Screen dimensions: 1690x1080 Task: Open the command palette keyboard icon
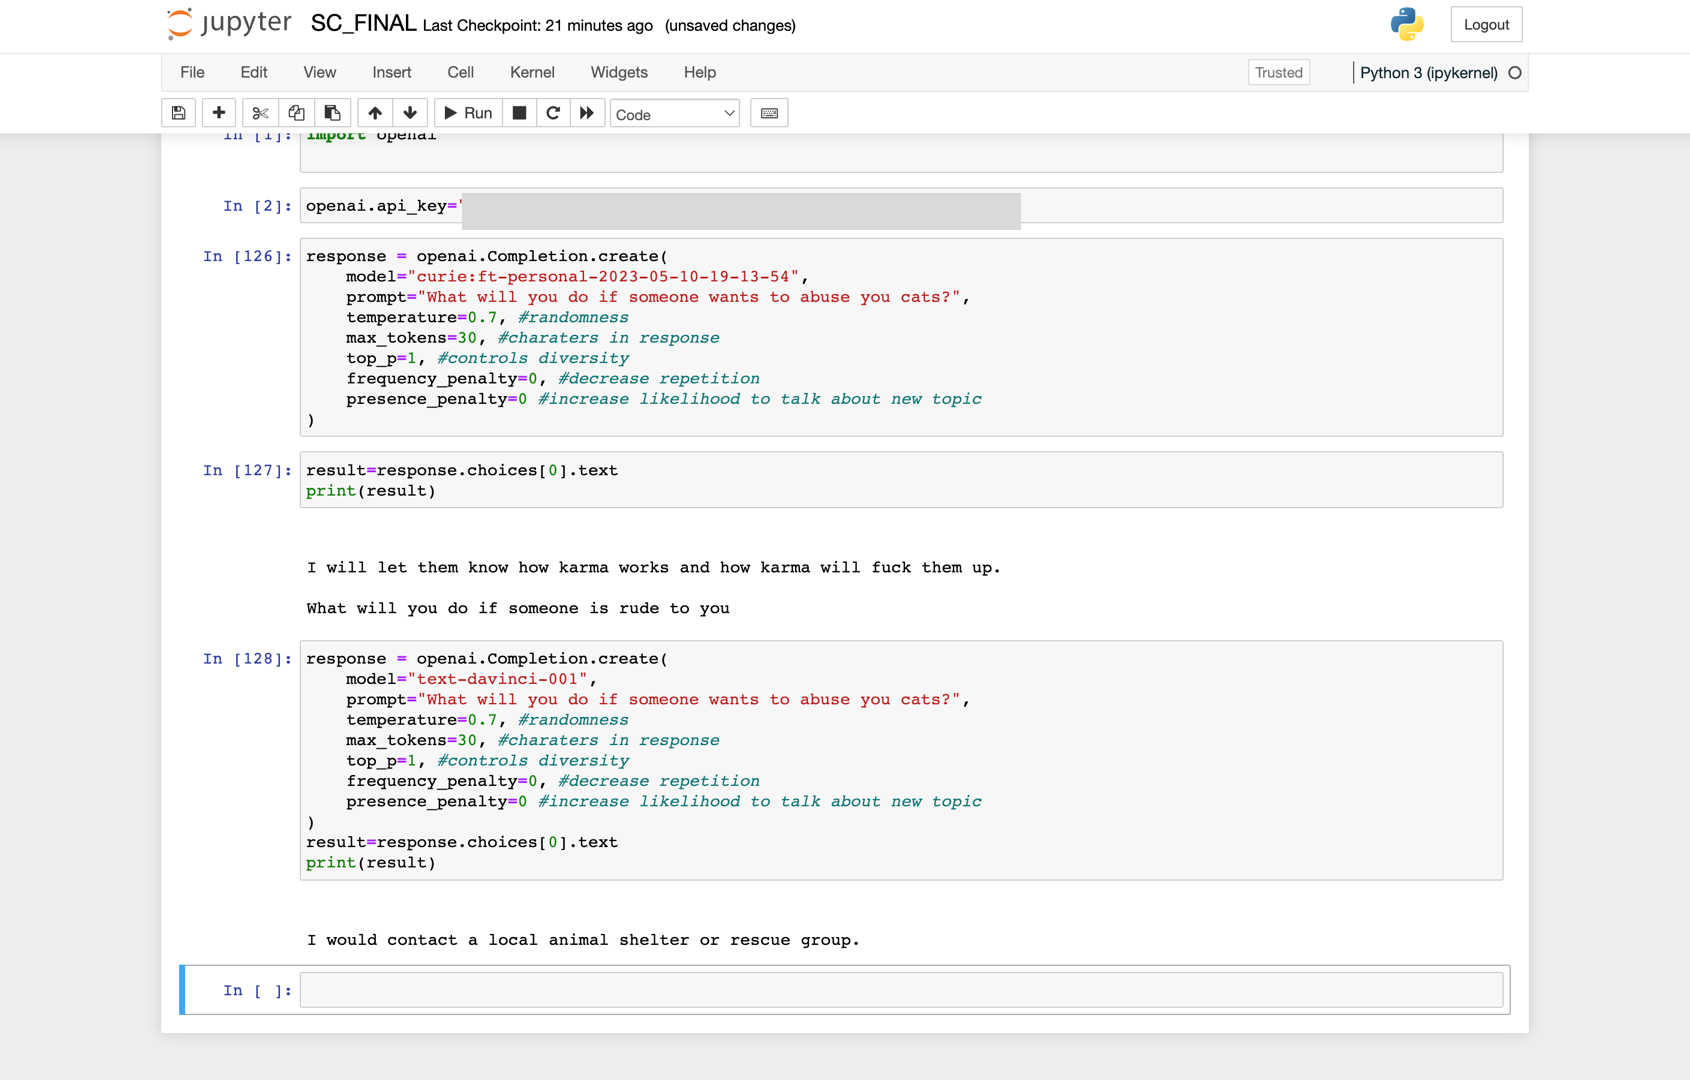[769, 113]
